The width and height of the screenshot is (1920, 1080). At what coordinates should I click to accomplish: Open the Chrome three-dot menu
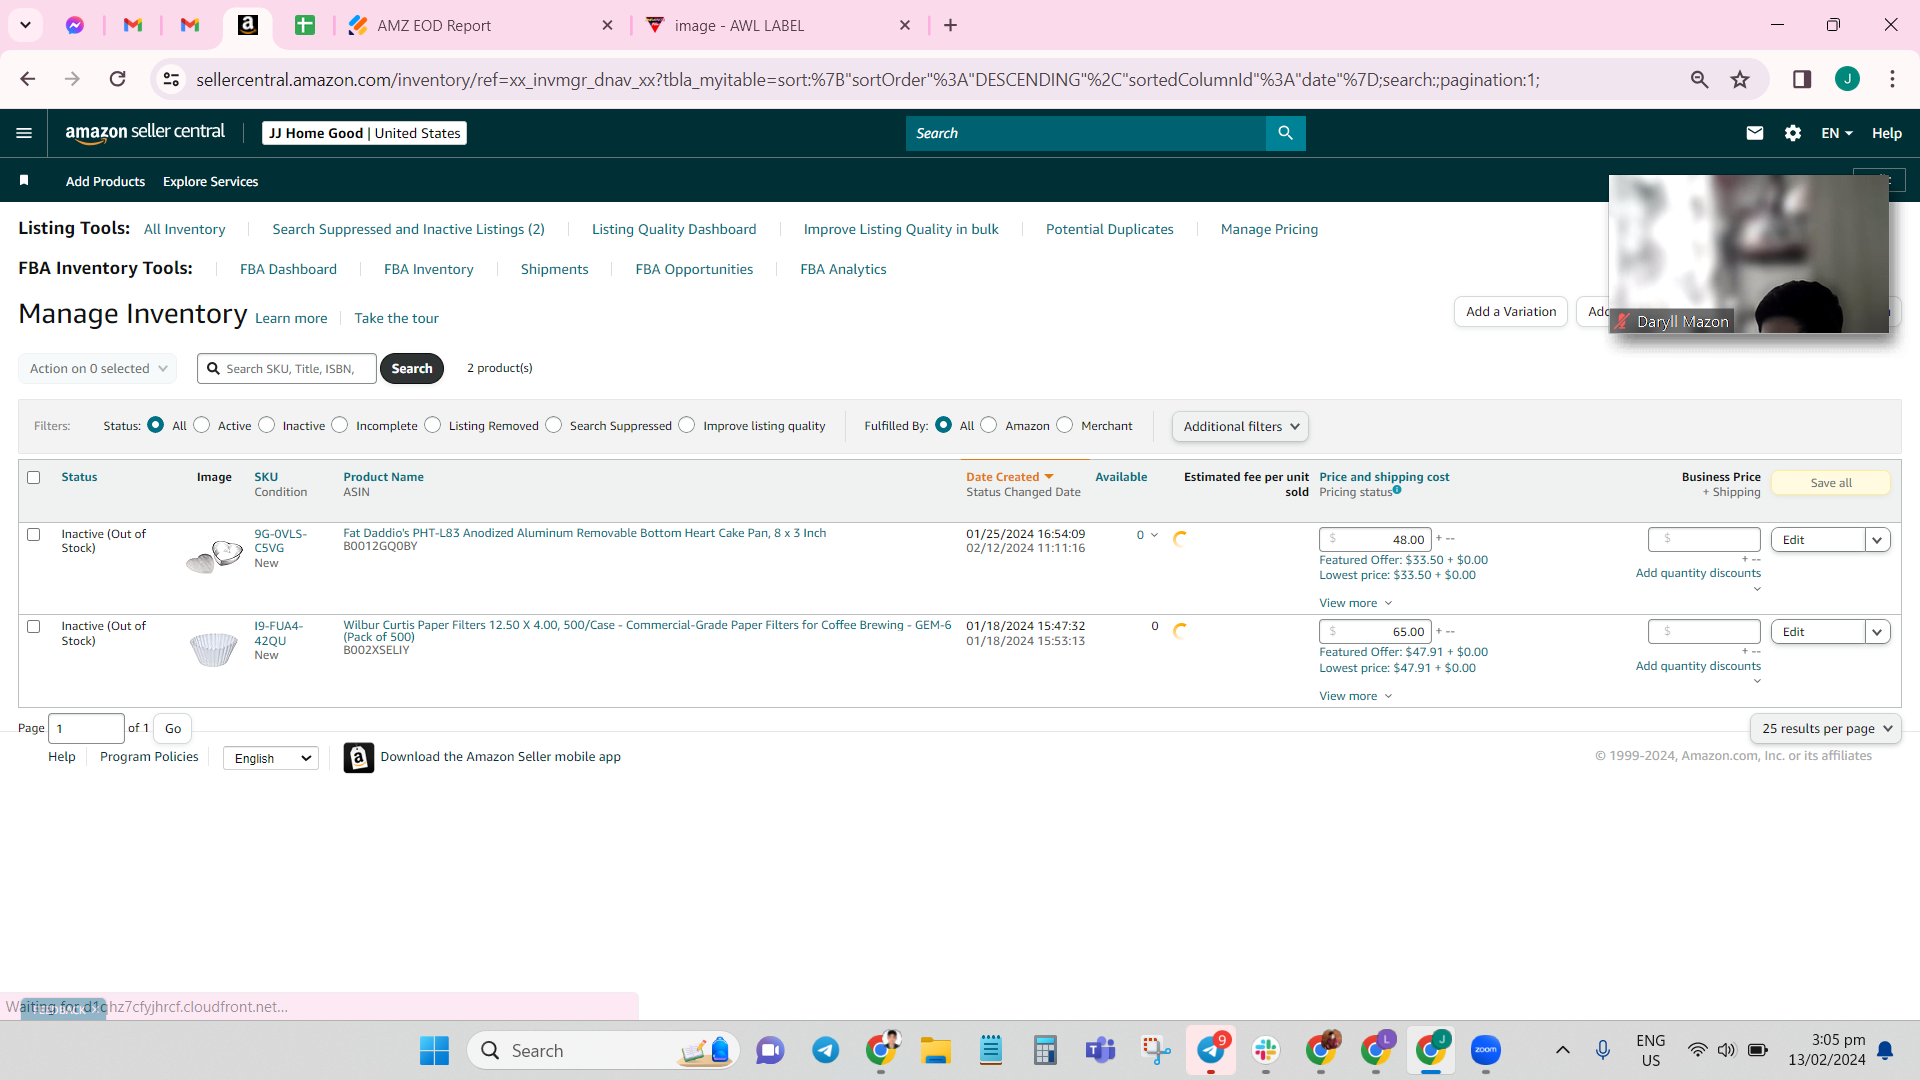coord(1892,79)
